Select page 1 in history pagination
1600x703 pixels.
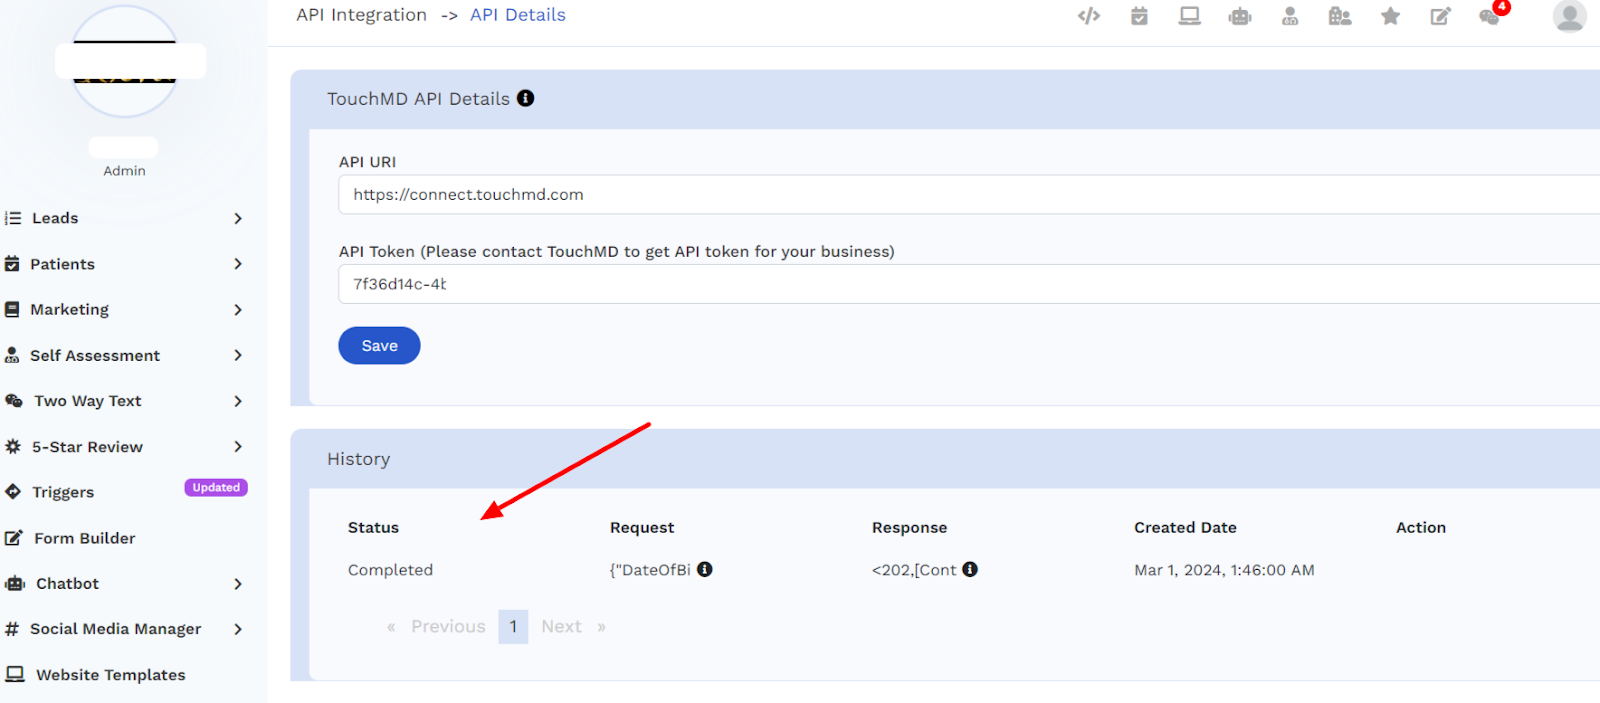click(513, 626)
